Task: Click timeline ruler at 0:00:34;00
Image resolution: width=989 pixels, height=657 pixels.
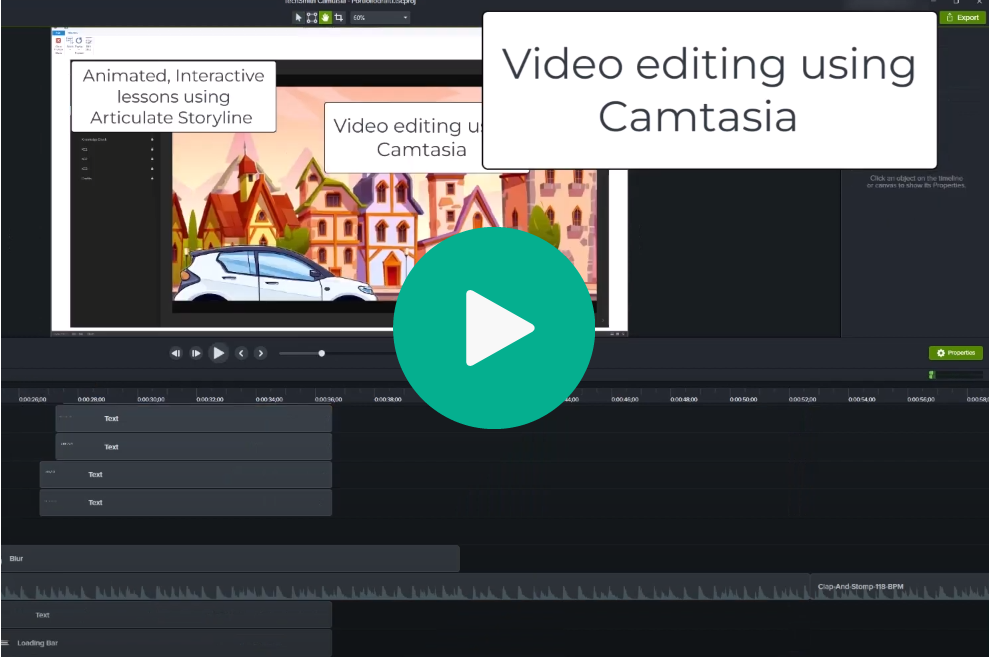Action: [269, 399]
